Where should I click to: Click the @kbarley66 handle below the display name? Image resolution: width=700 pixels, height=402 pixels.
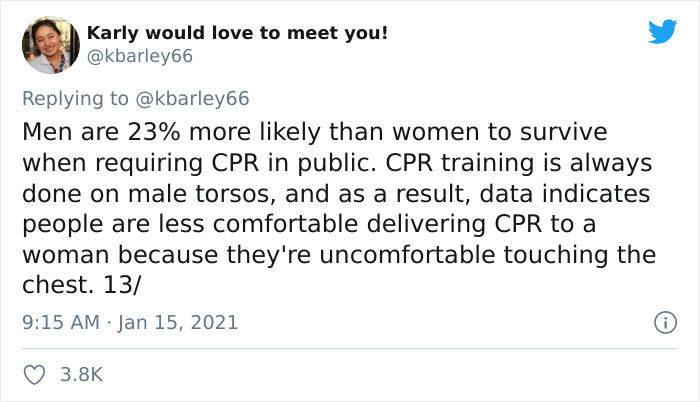point(140,56)
